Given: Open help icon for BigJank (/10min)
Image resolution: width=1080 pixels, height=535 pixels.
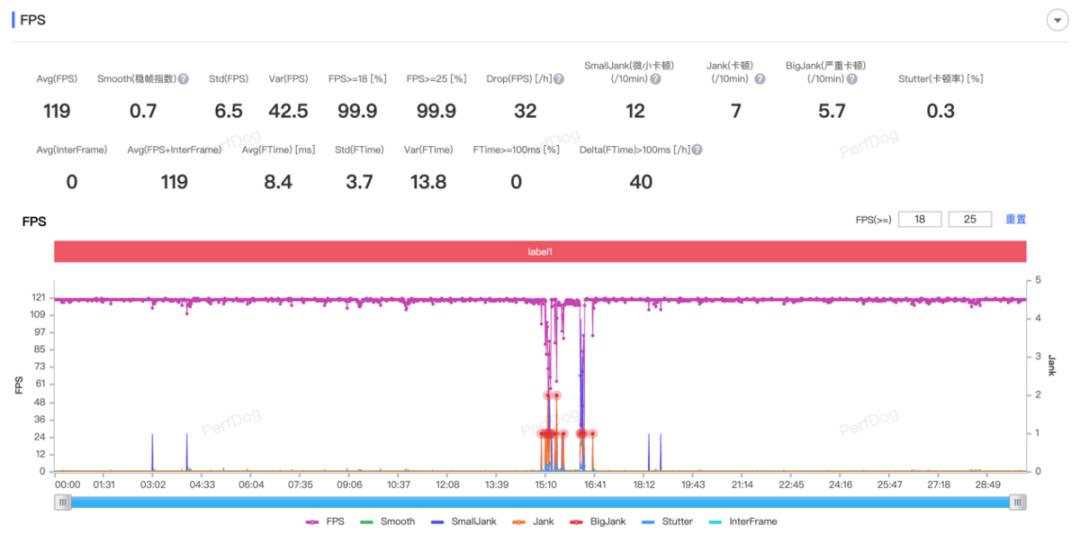Looking at the screenshot, I should (x=852, y=79).
